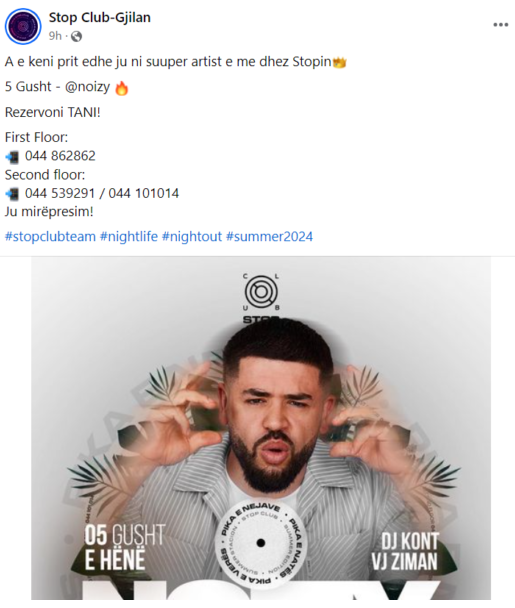Click the Stop Club-Gjilan profile picture
The height and width of the screenshot is (608, 515).
click(23, 26)
